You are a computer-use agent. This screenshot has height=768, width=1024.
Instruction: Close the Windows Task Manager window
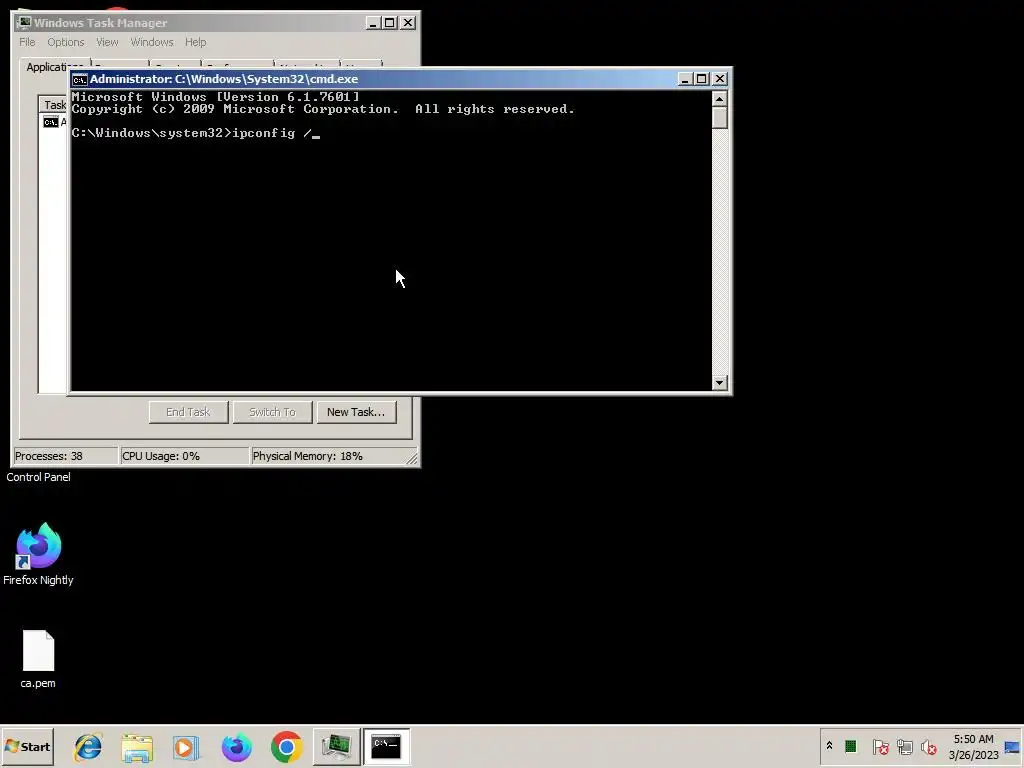408,23
